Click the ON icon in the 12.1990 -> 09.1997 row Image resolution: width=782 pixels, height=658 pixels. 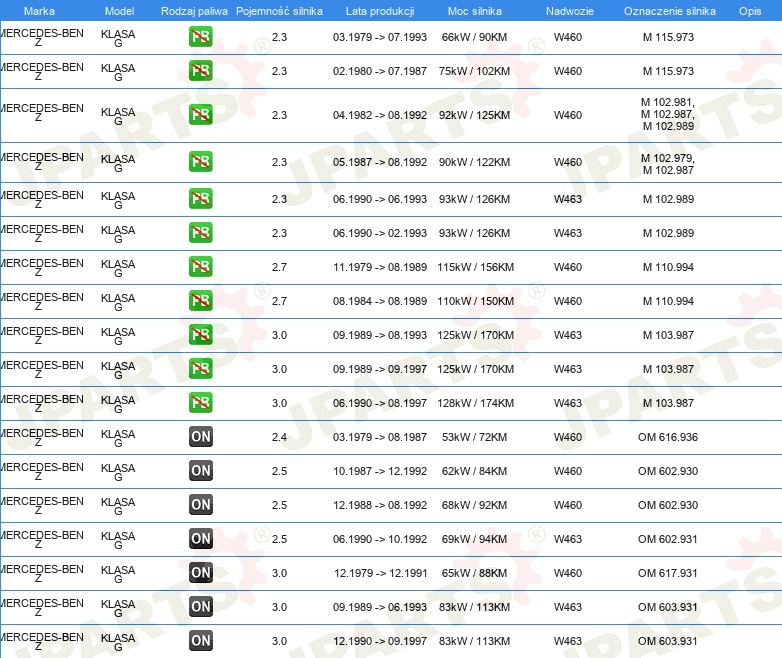pos(200,641)
